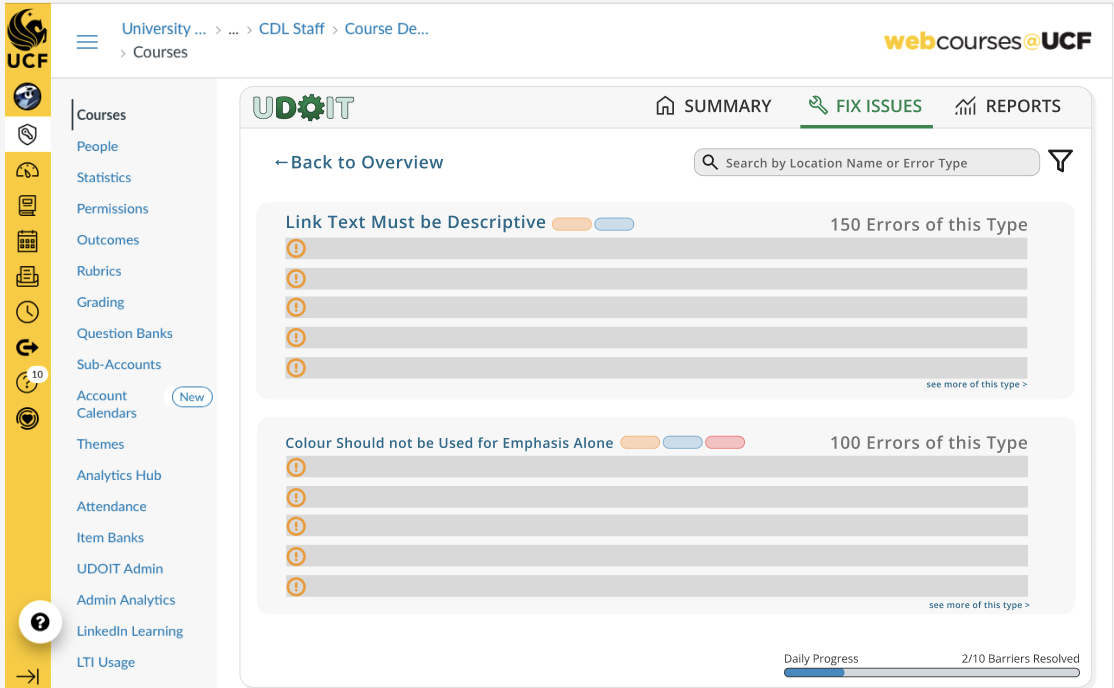This screenshot has height=688, width=1114.
Task: Select the Admin shield icon
Action: coord(28,134)
